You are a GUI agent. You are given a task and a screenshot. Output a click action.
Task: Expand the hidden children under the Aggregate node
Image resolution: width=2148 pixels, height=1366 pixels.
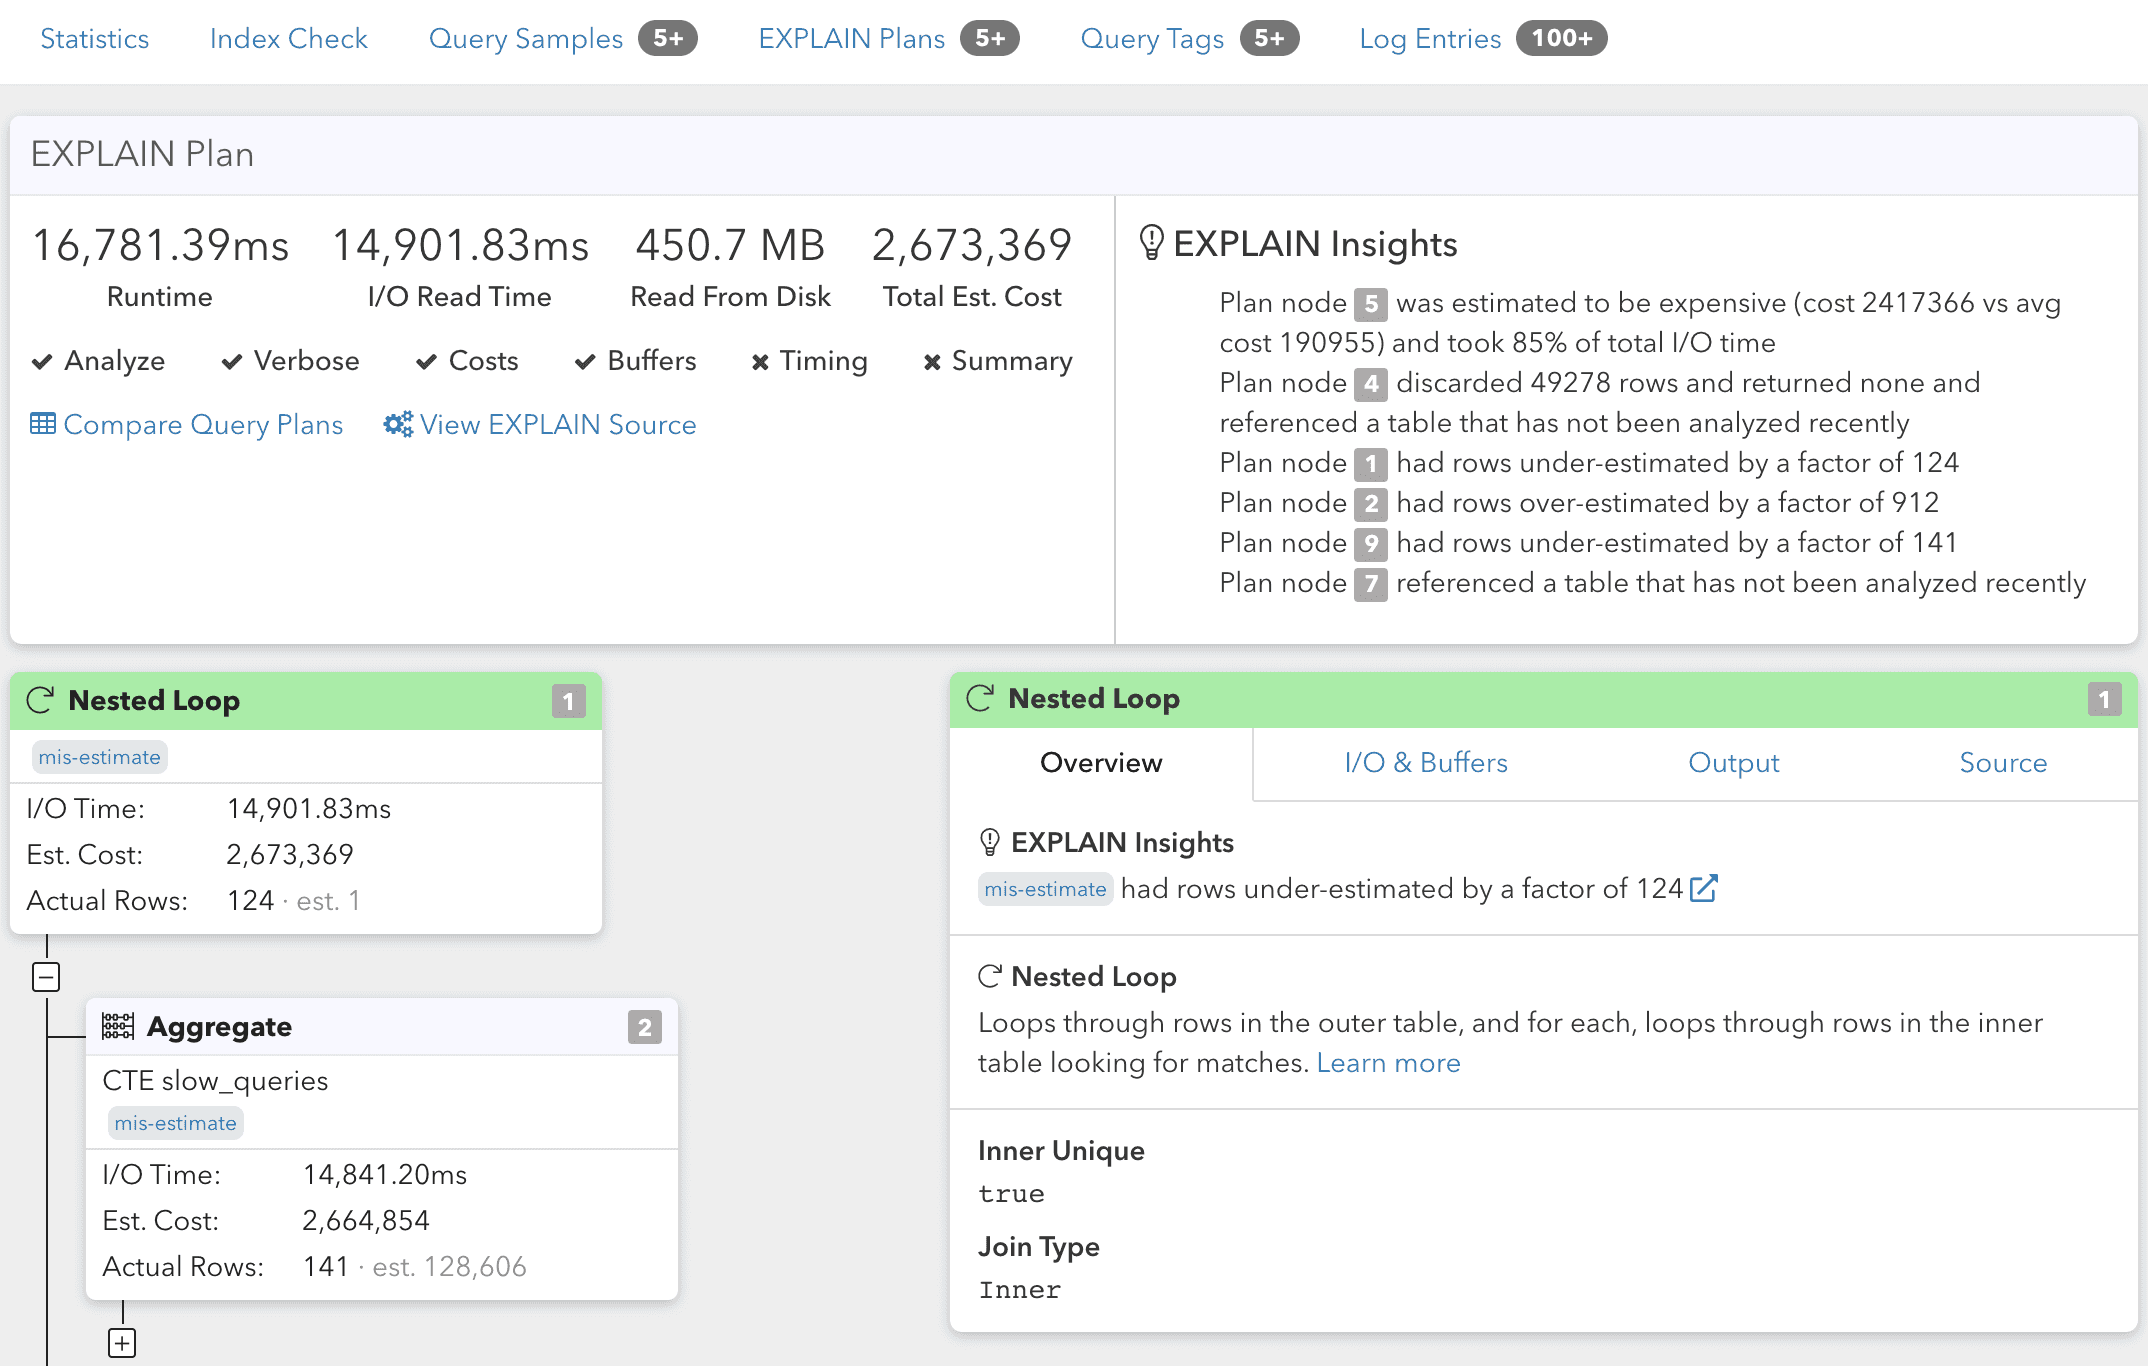pos(122,1343)
